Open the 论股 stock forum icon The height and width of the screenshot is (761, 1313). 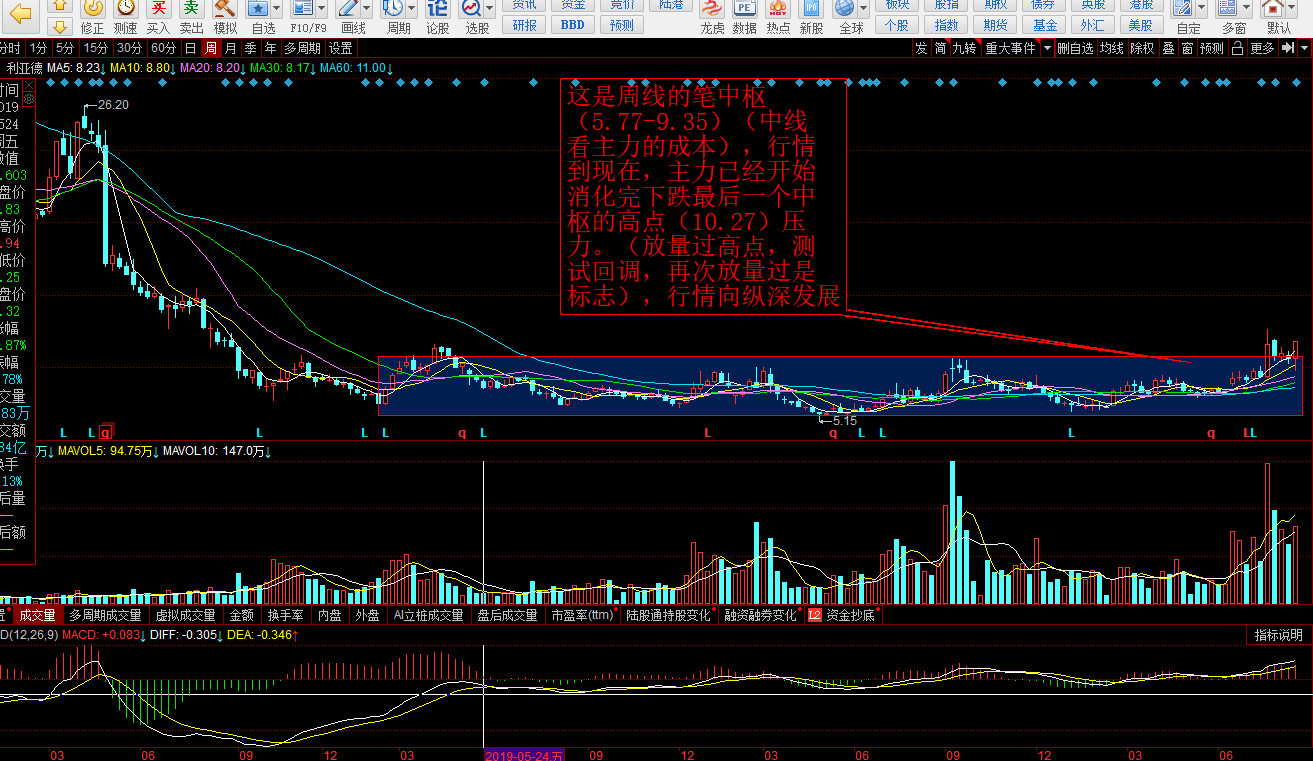(x=437, y=8)
